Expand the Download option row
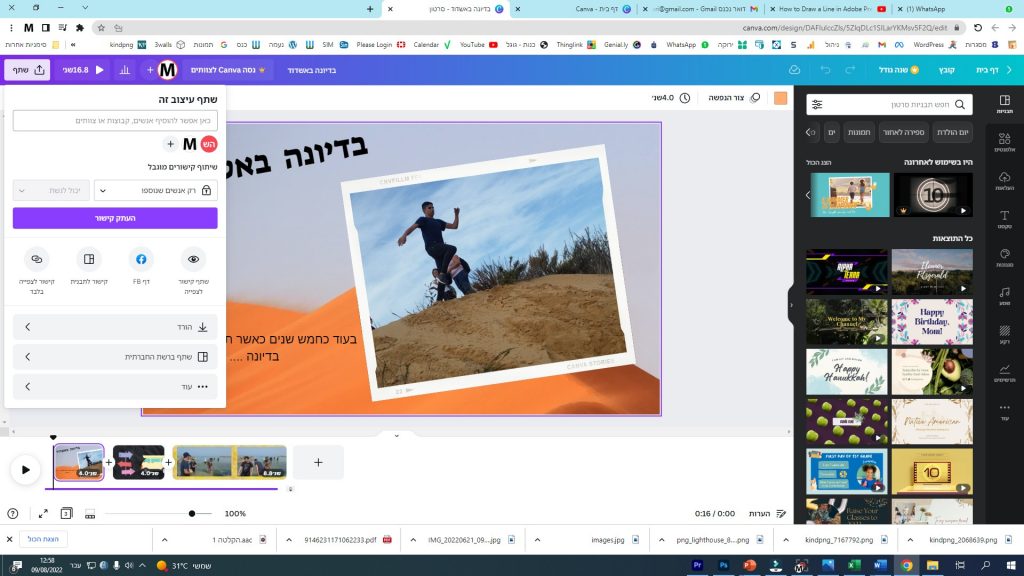Viewport: 1024px width, 576px height. click(x=115, y=327)
